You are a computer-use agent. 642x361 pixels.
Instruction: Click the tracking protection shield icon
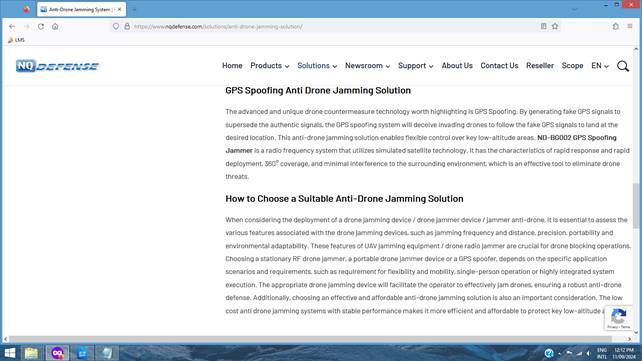click(x=116, y=26)
